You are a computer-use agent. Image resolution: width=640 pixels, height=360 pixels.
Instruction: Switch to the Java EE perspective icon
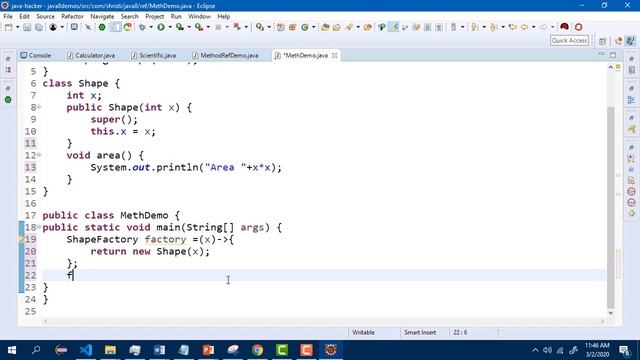click(x=618, y=41)
